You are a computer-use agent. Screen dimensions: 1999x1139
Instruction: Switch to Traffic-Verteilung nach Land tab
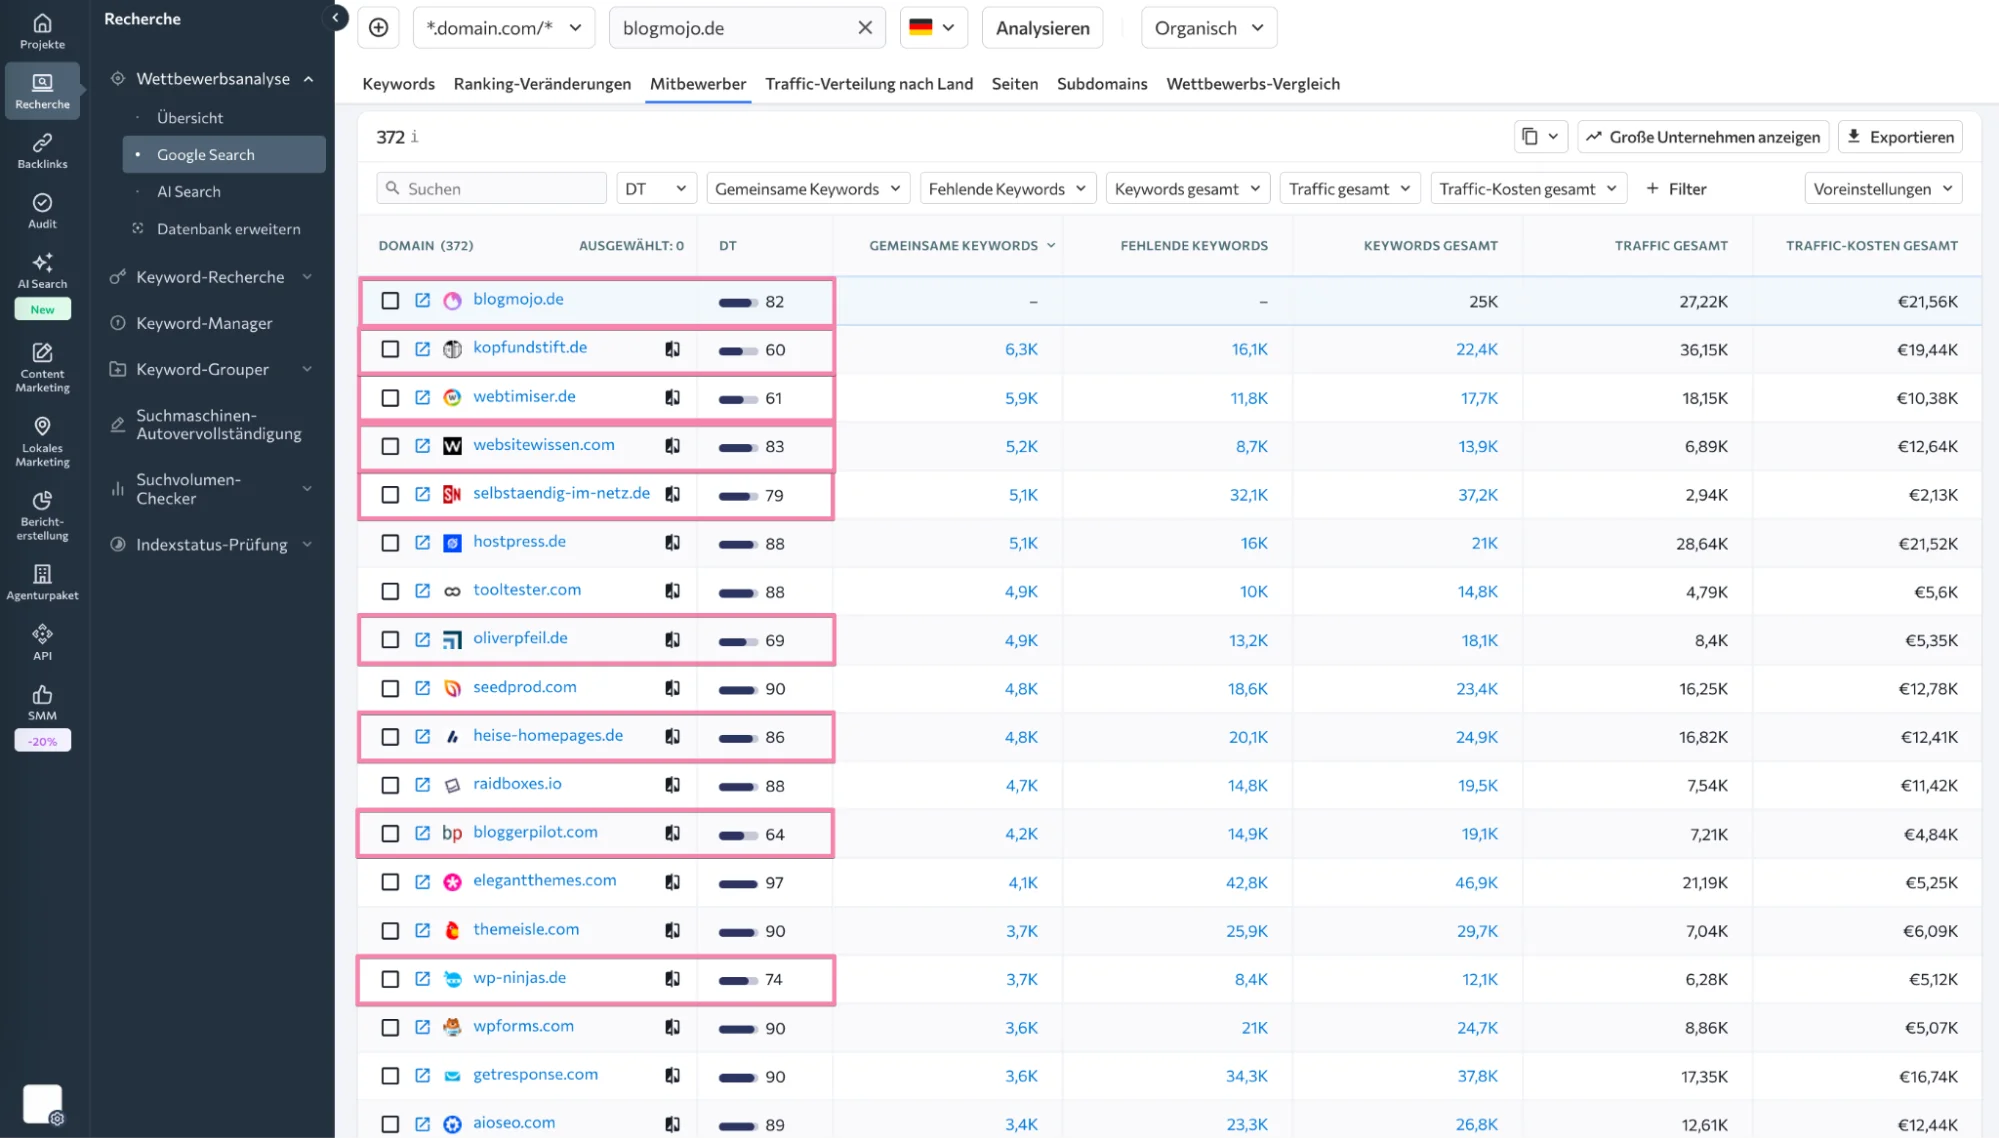[869, 84]
